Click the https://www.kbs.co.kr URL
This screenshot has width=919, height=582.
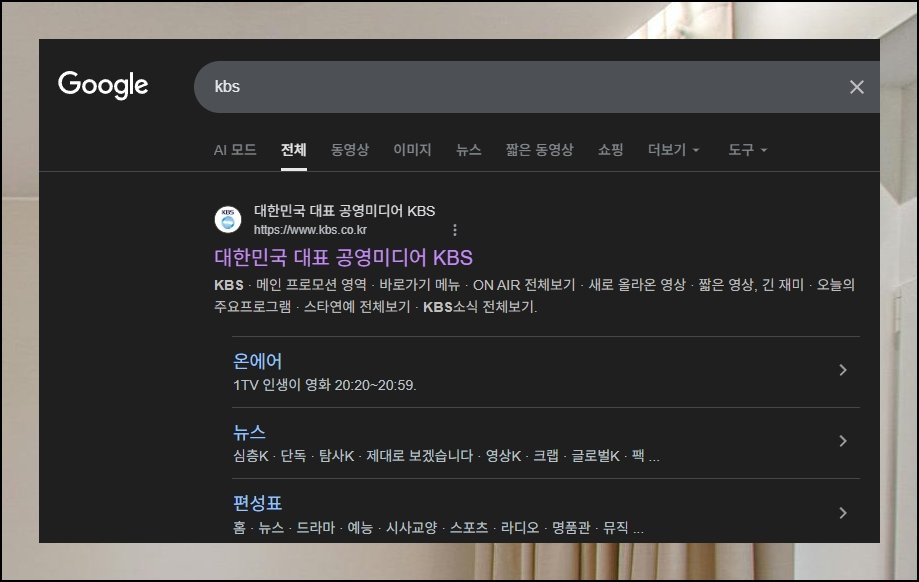coord(310,230)
